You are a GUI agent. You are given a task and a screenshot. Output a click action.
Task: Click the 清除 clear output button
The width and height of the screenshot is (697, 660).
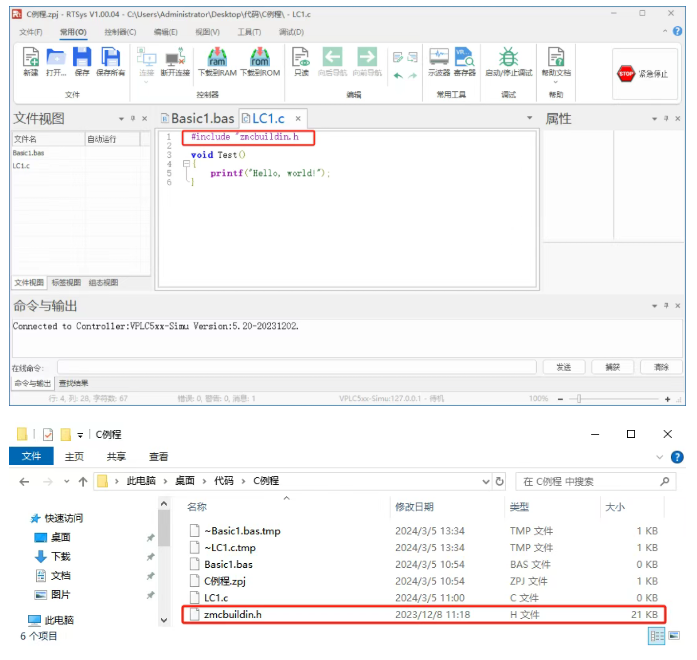(x=661, y=367)
